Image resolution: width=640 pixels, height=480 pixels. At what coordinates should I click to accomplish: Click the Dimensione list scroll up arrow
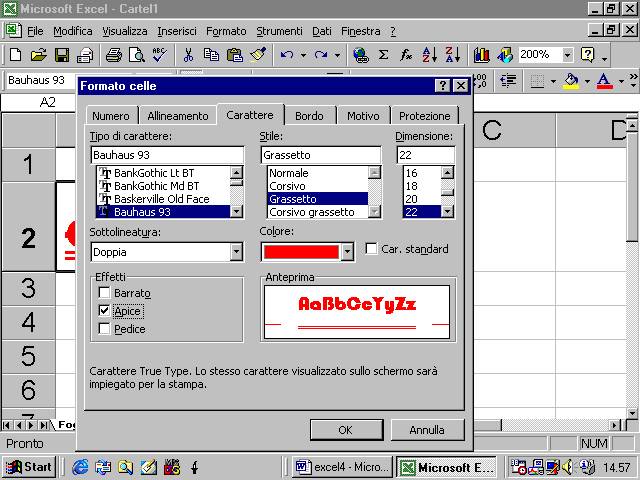point(447,173)
